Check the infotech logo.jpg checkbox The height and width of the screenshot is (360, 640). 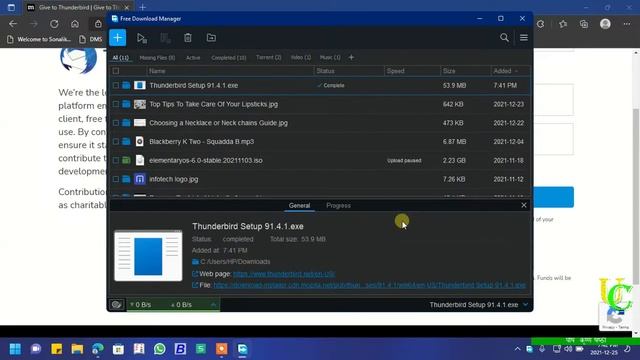[x=116, y=179]
